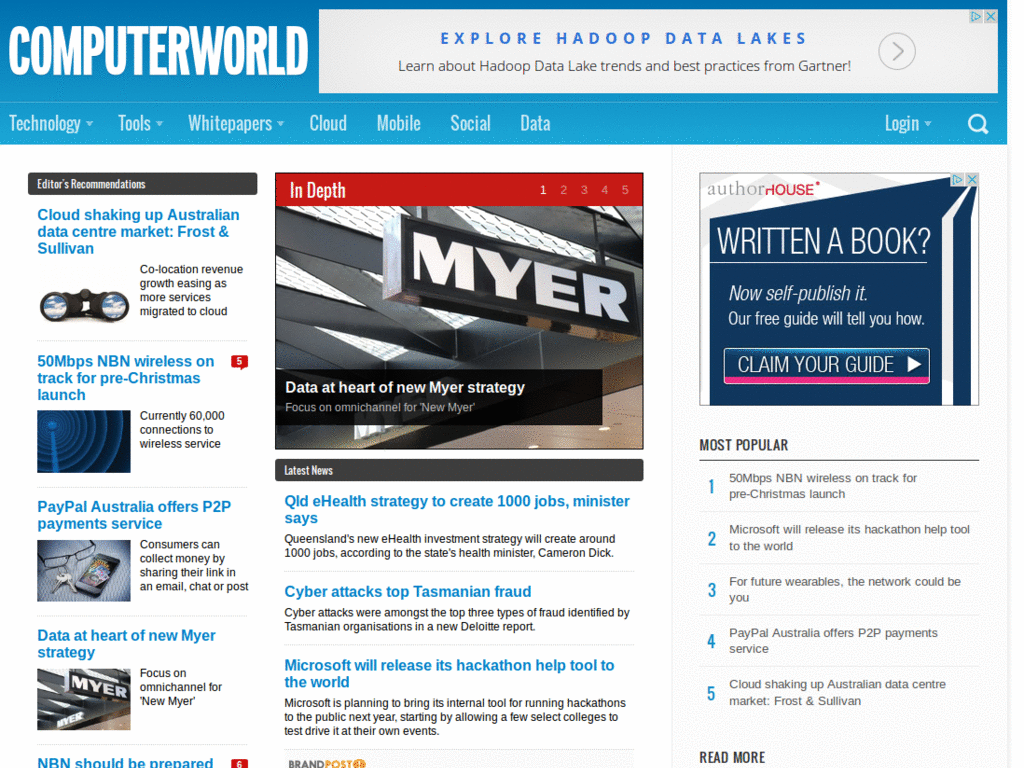Expand the Whitepapers dropdown
This screenshot has height=768, width=1024.
pyautogui.click(x=230, y=123)
